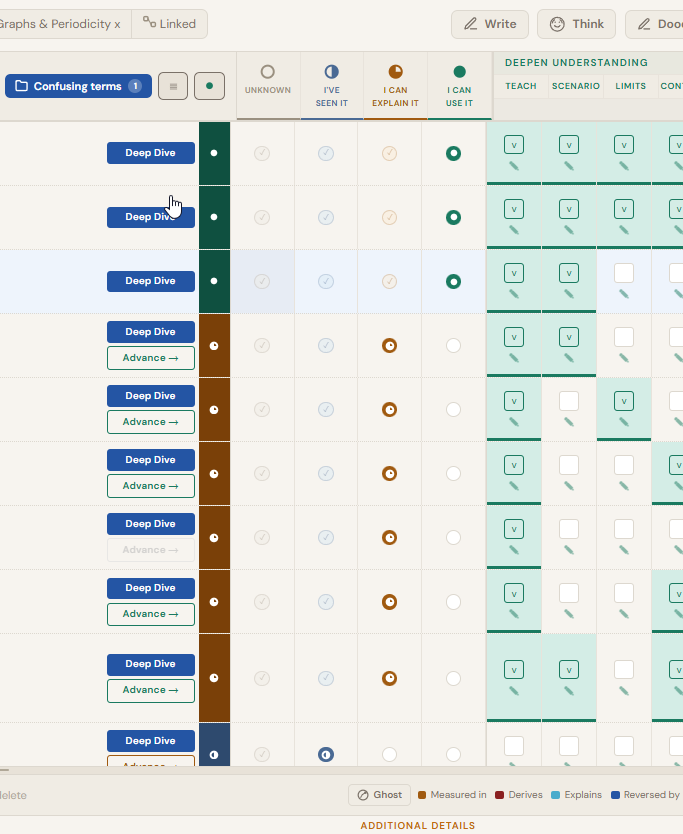Check the Limits box in third row

[624, 273]
